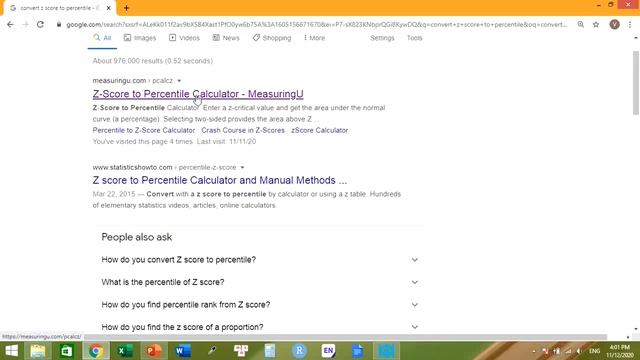
Task: Open the calculator taskbar icon
Action: point(270,351)
